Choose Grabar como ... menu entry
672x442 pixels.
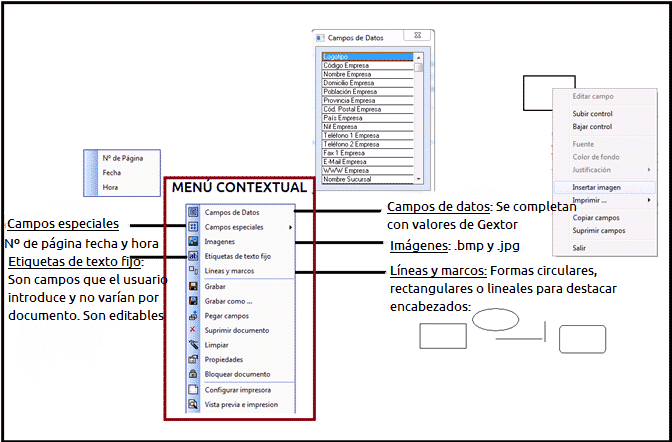pyautogui.click(x=241, y=301)
